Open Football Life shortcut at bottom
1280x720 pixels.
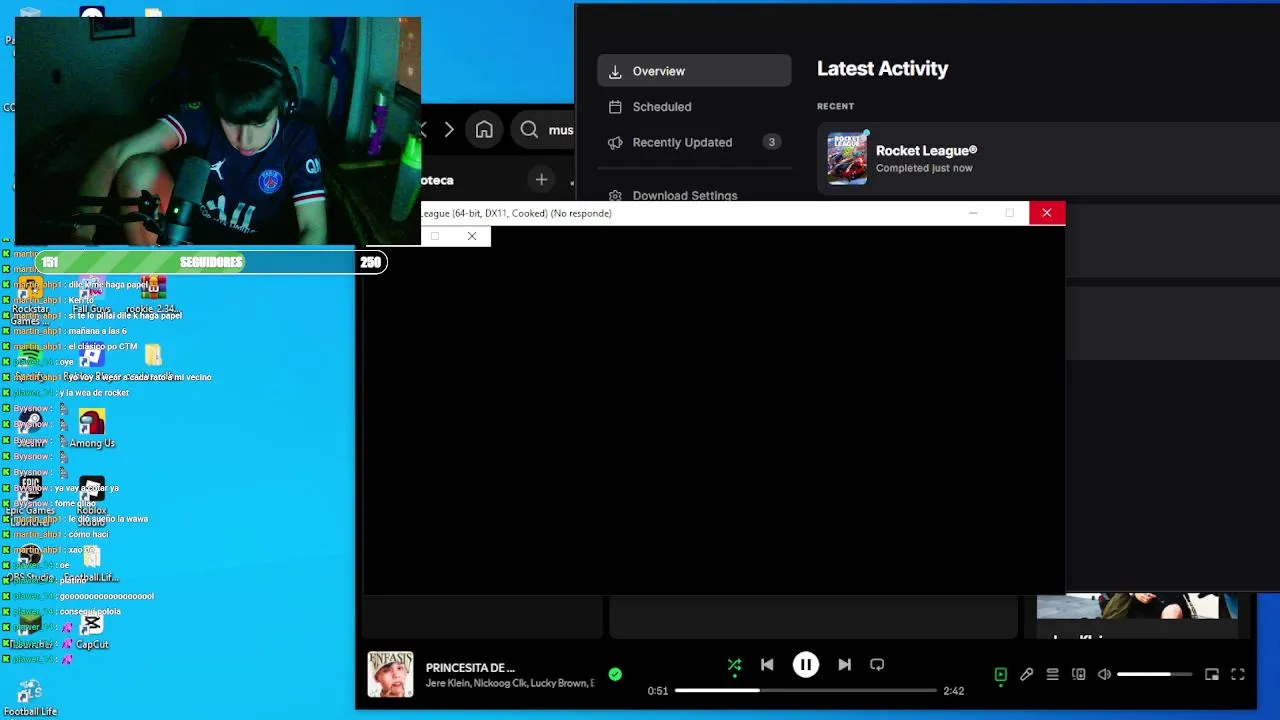pos(30,698)
